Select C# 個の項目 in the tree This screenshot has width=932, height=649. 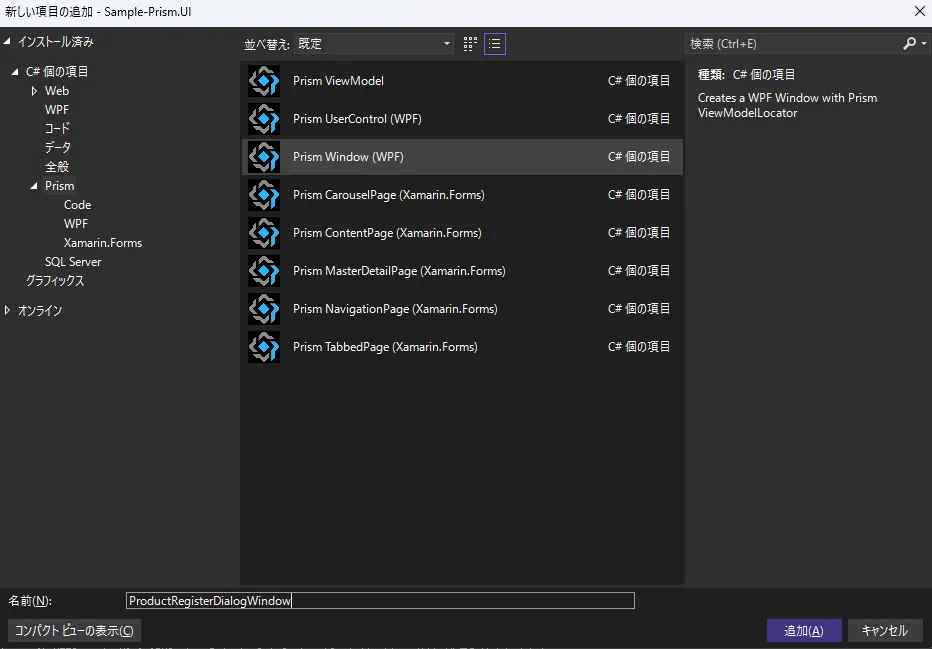57,72
